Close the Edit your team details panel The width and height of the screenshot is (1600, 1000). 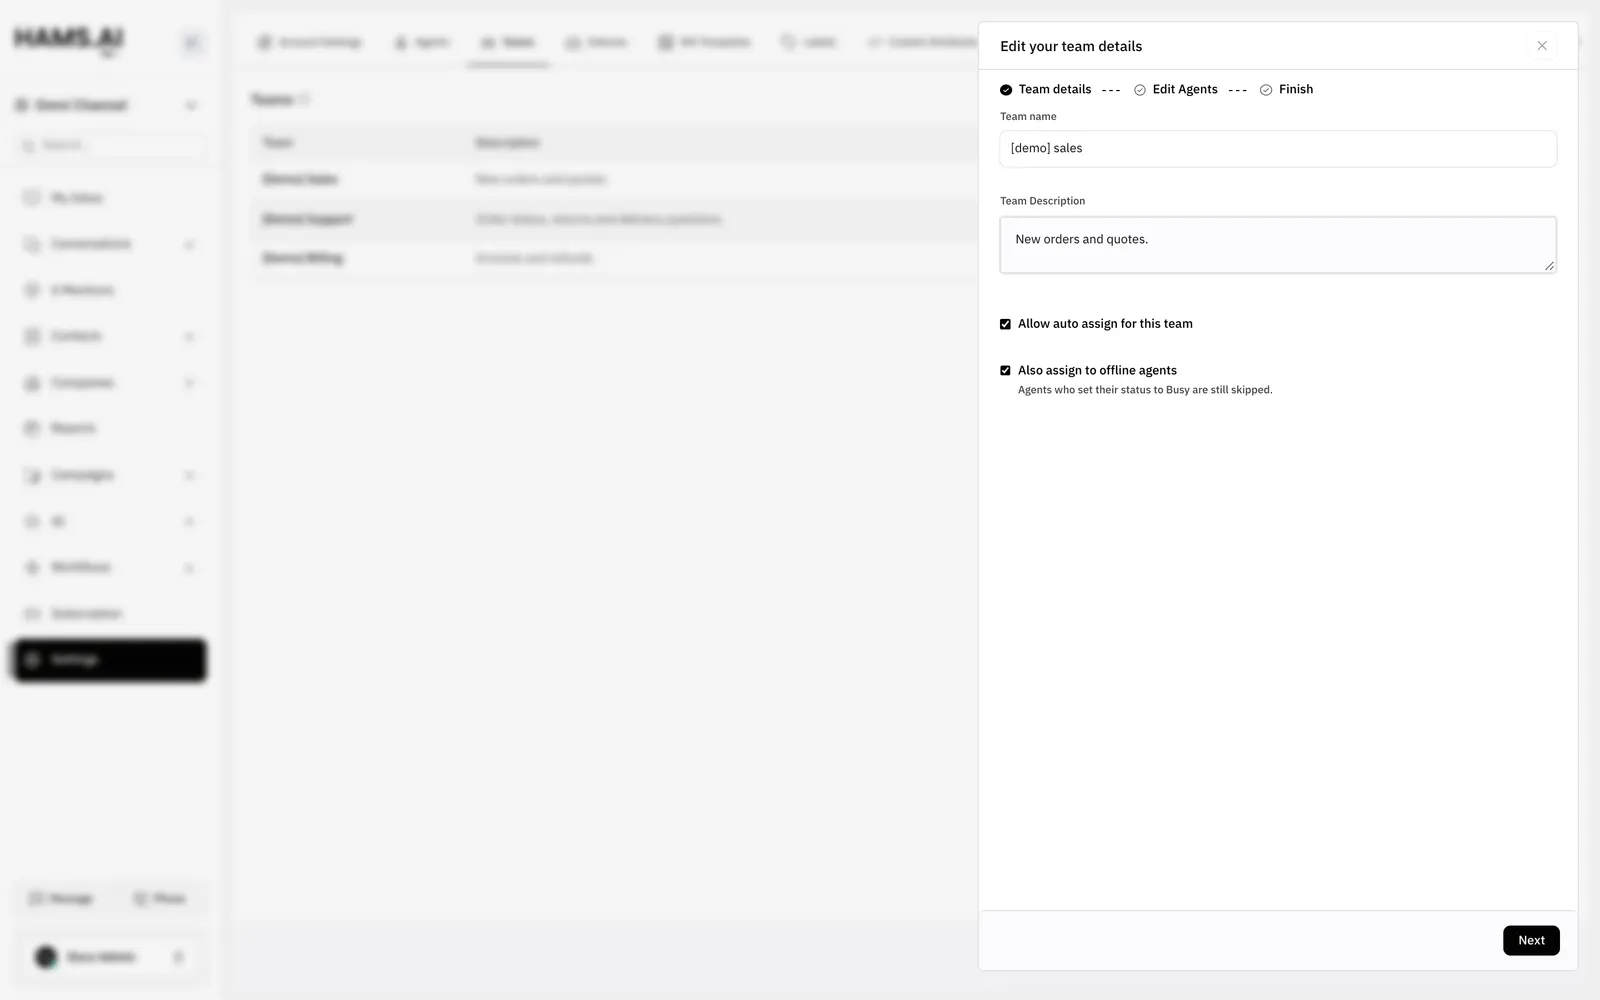coord(1541,46)
